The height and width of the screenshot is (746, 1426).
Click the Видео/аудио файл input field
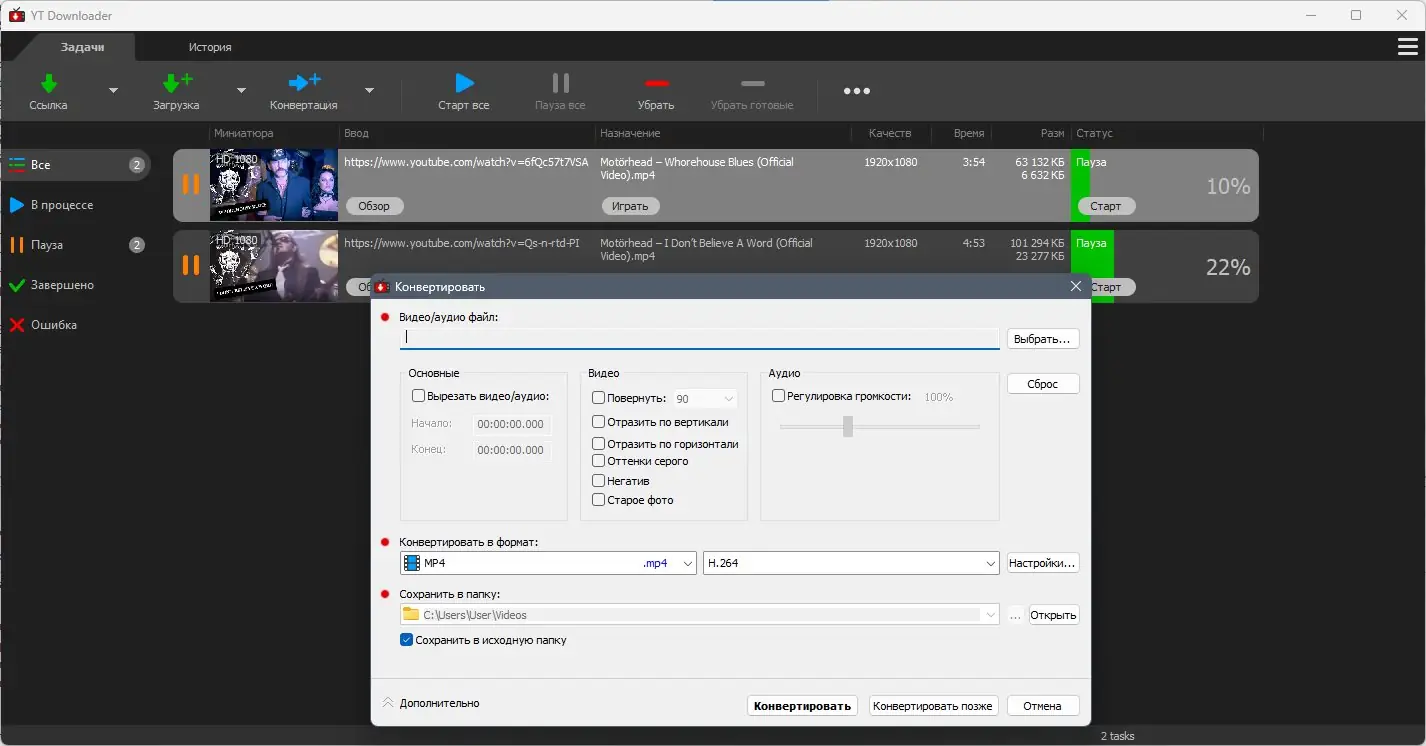point(699,338)
